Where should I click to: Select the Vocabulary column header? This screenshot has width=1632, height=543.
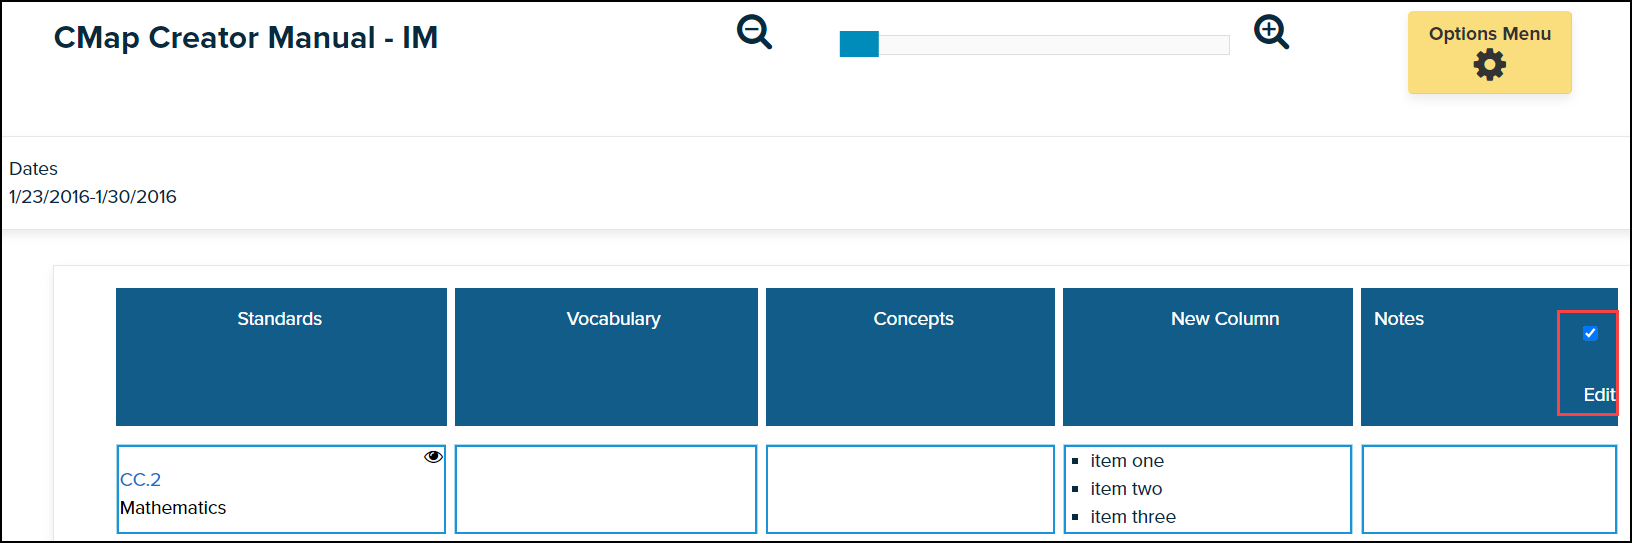(x=613, y=319)
